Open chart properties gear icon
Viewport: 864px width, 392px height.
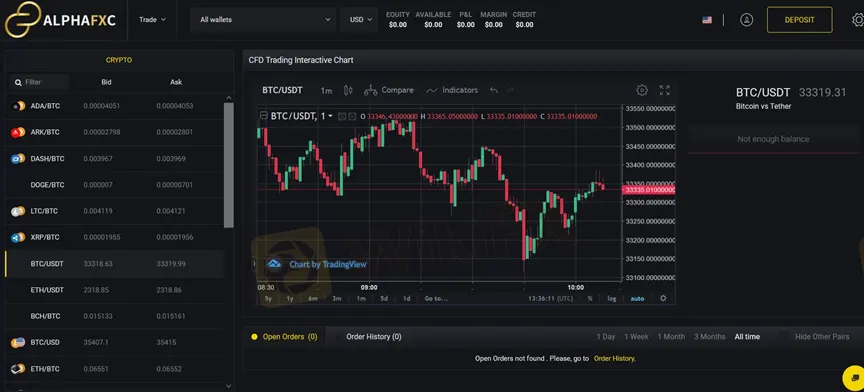pyautogui.click(x=642, y=90)
